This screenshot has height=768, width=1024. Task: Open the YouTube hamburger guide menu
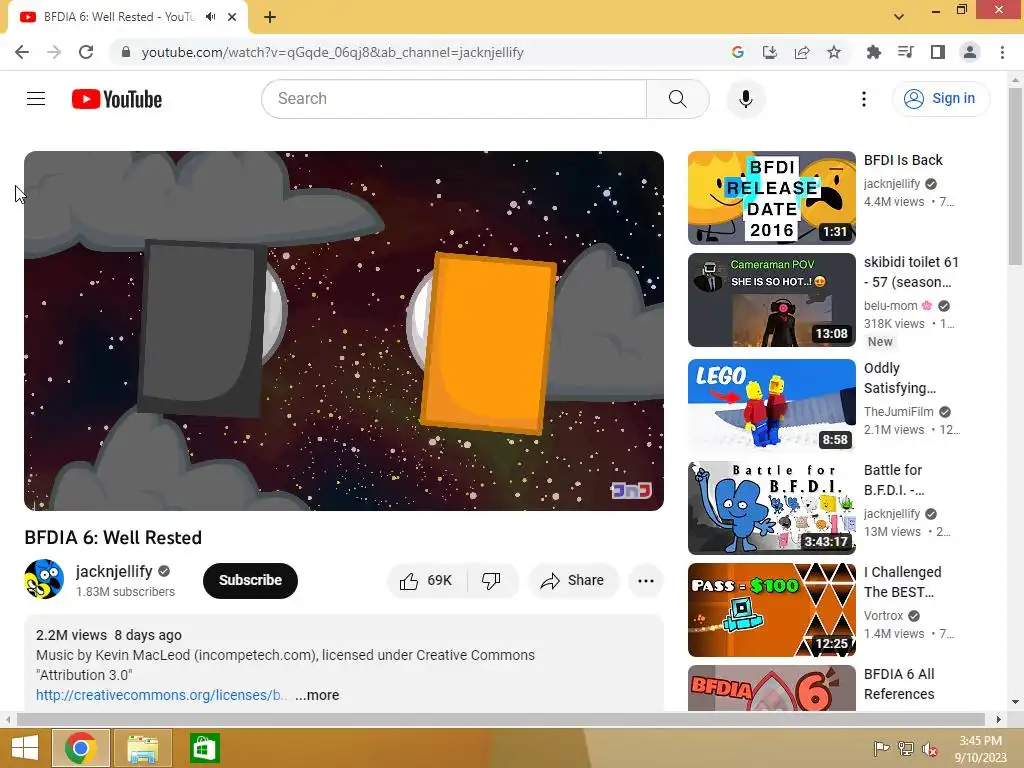click(x=36, y=99)
